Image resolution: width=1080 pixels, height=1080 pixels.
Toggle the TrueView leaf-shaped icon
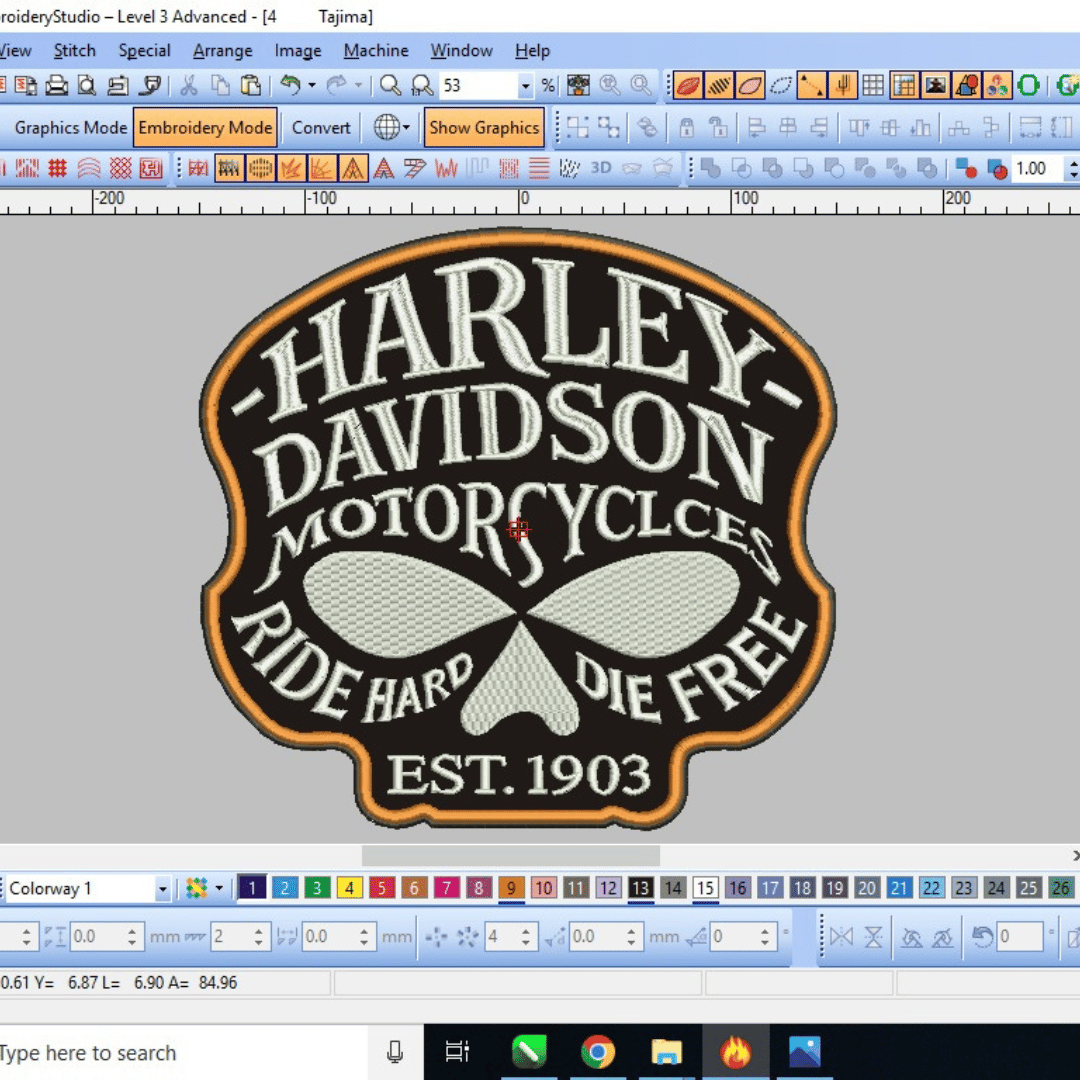(x=687, y=86)
